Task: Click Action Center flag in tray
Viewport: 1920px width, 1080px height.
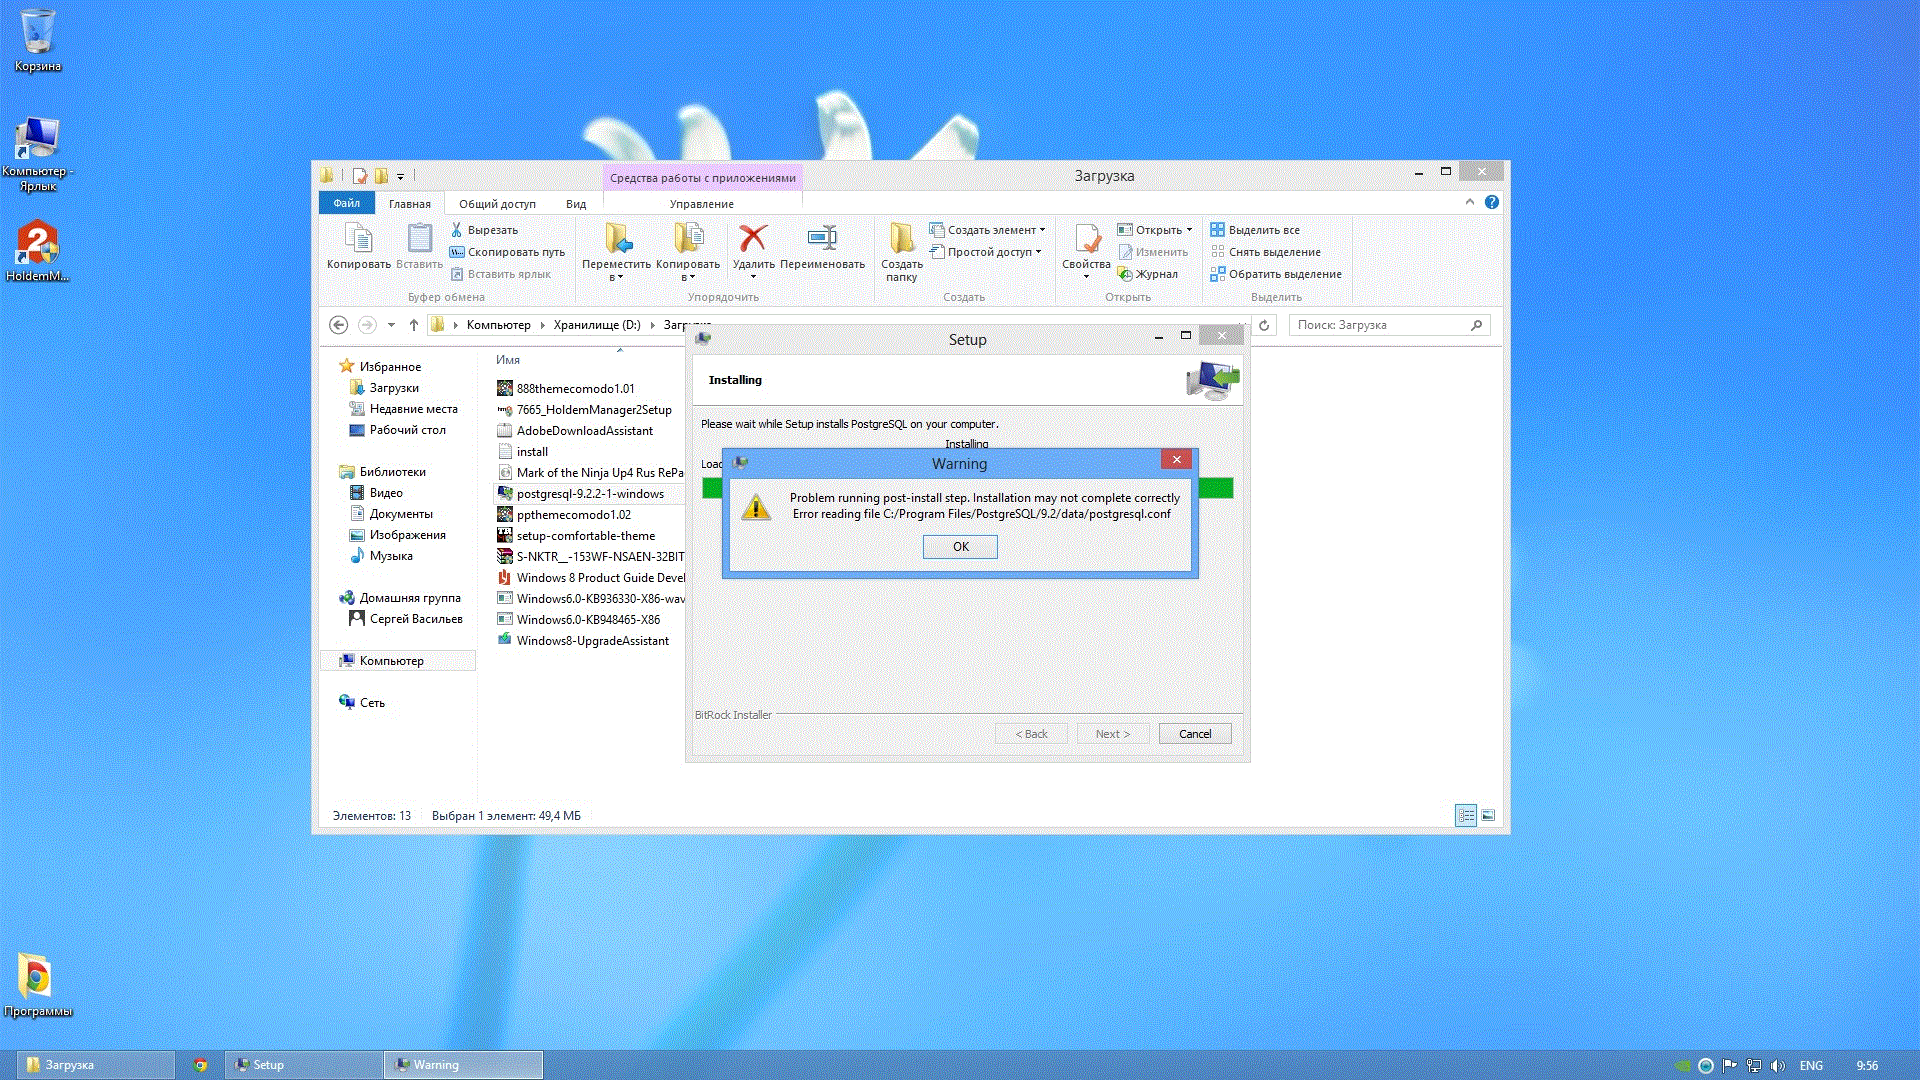Action: 1729,1066
